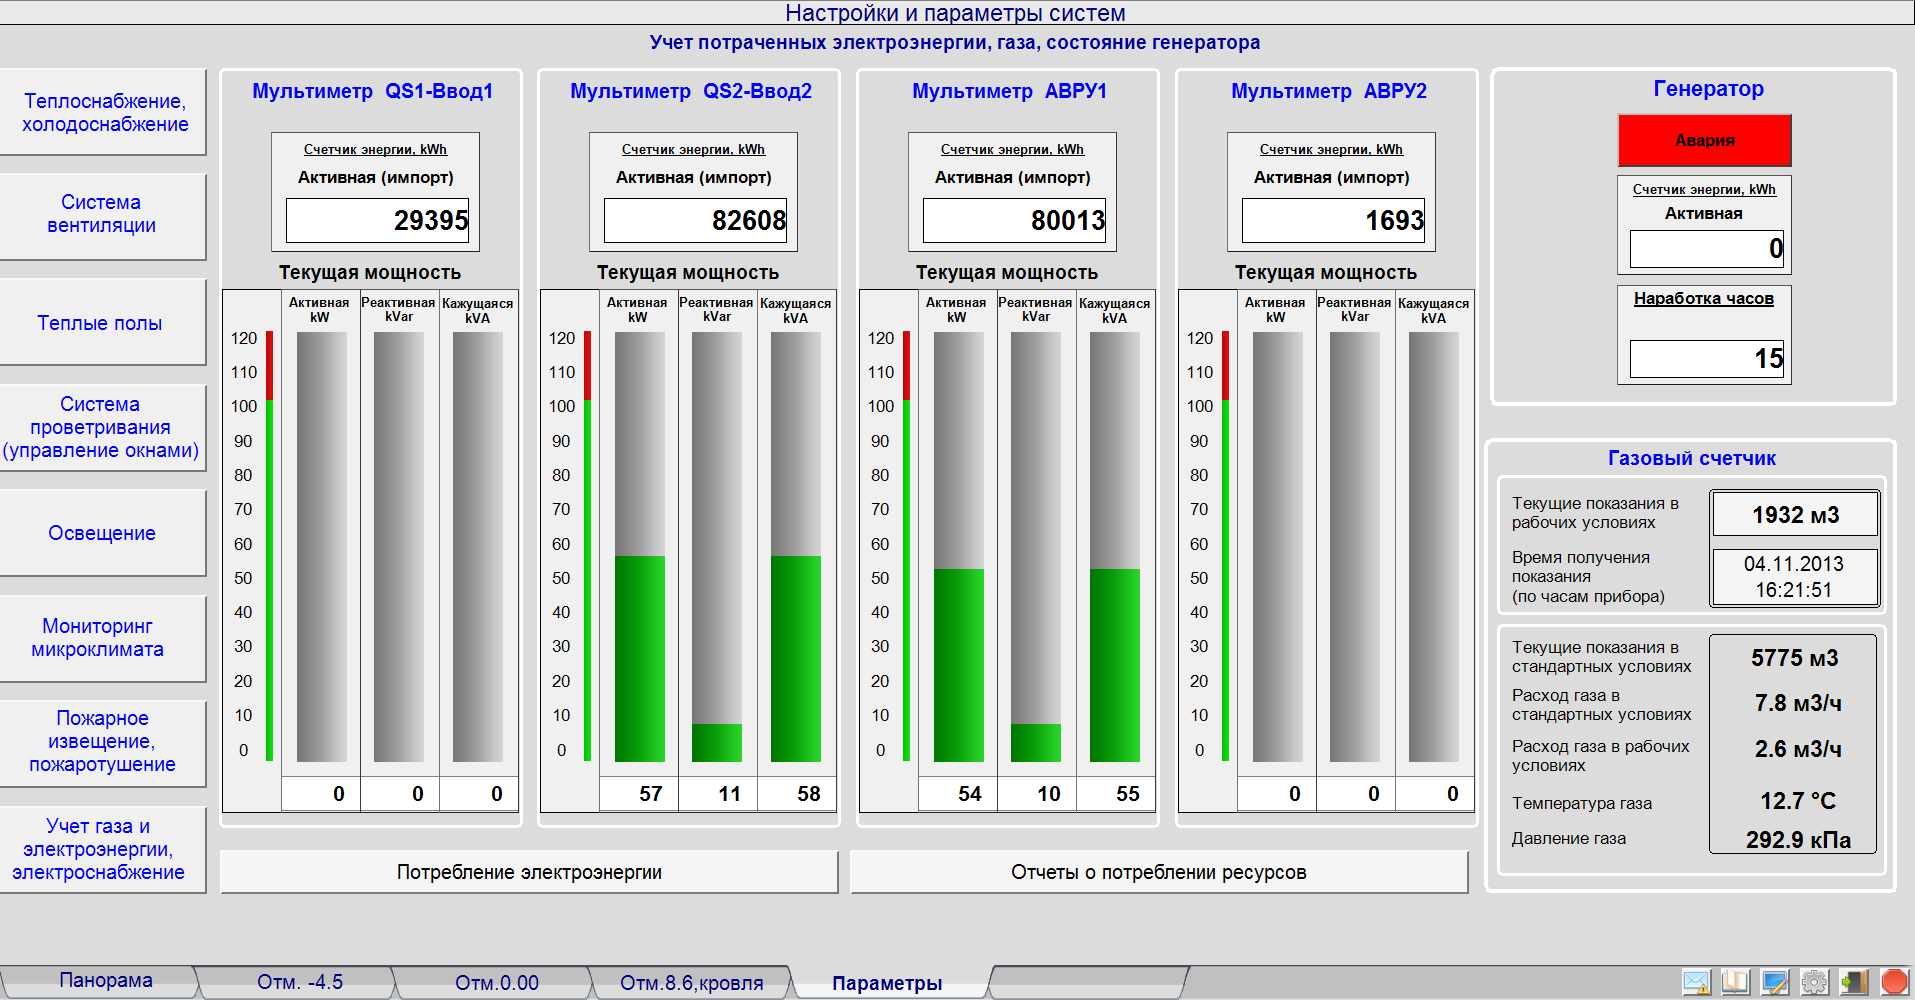1915x1000 pixels.
Task: Click the monitor with pencil icon
Action: [x=1775, y=982]
